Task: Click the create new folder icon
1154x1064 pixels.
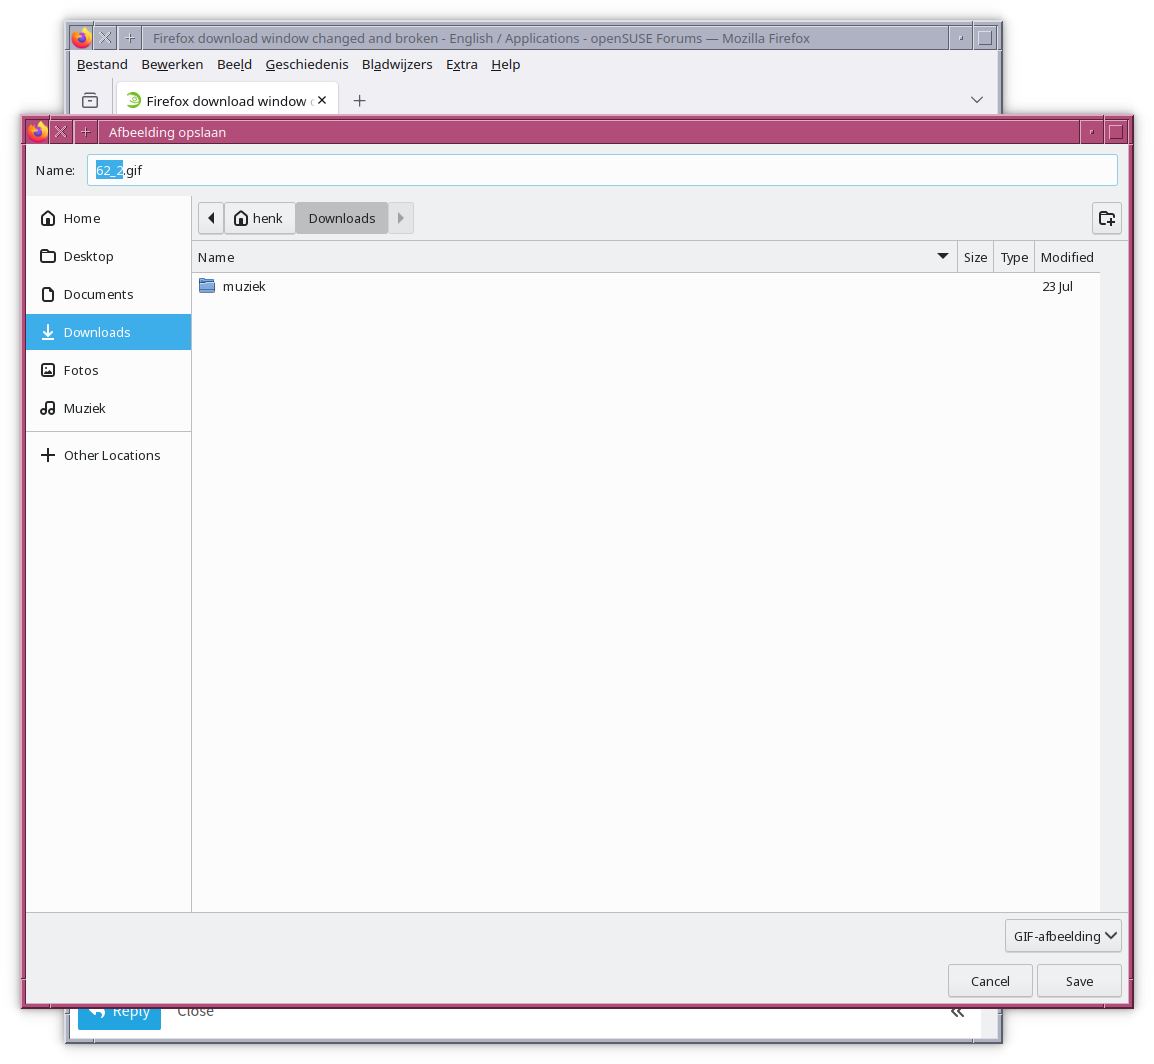Action: click(x=1106, y=219)
